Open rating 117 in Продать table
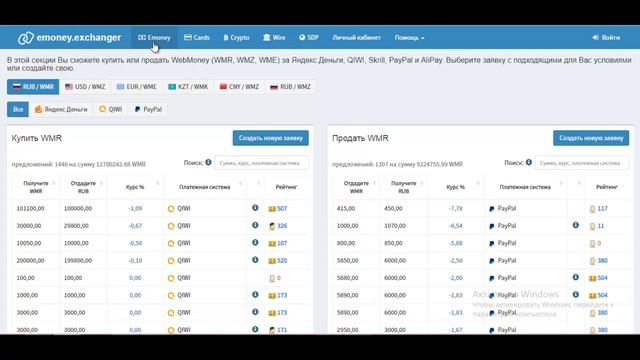The height and width of the screenshot is (360, 640). point(602,209)
